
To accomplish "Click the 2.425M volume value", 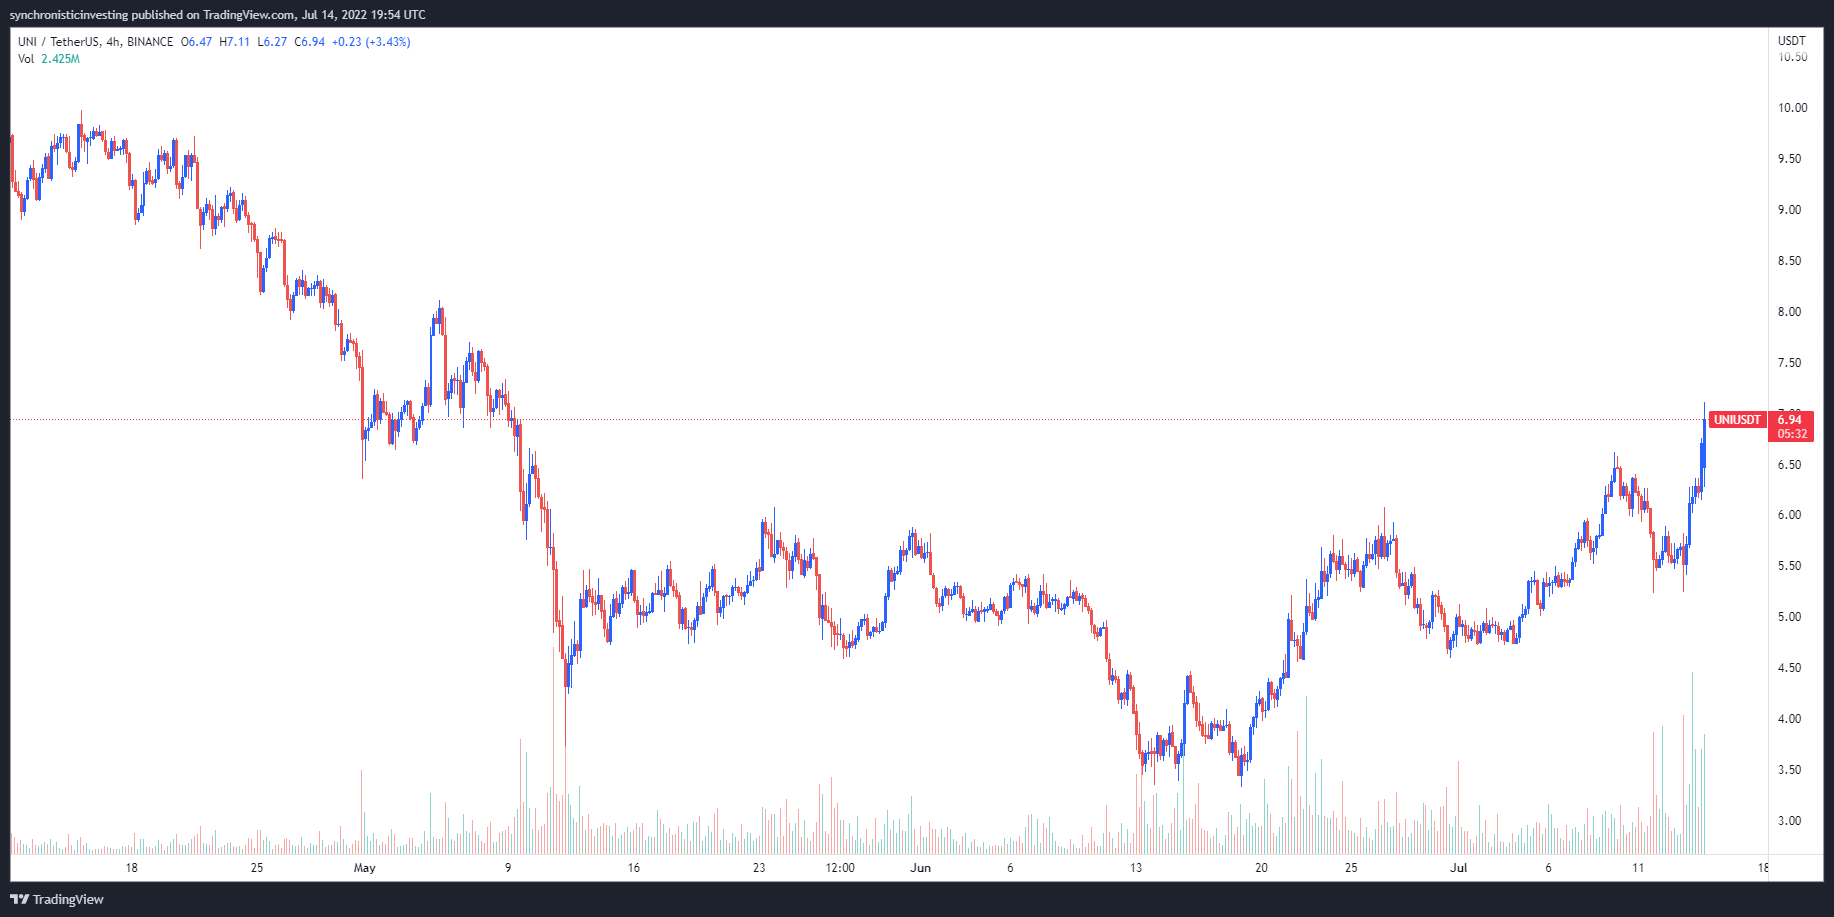I will point(60,59).
